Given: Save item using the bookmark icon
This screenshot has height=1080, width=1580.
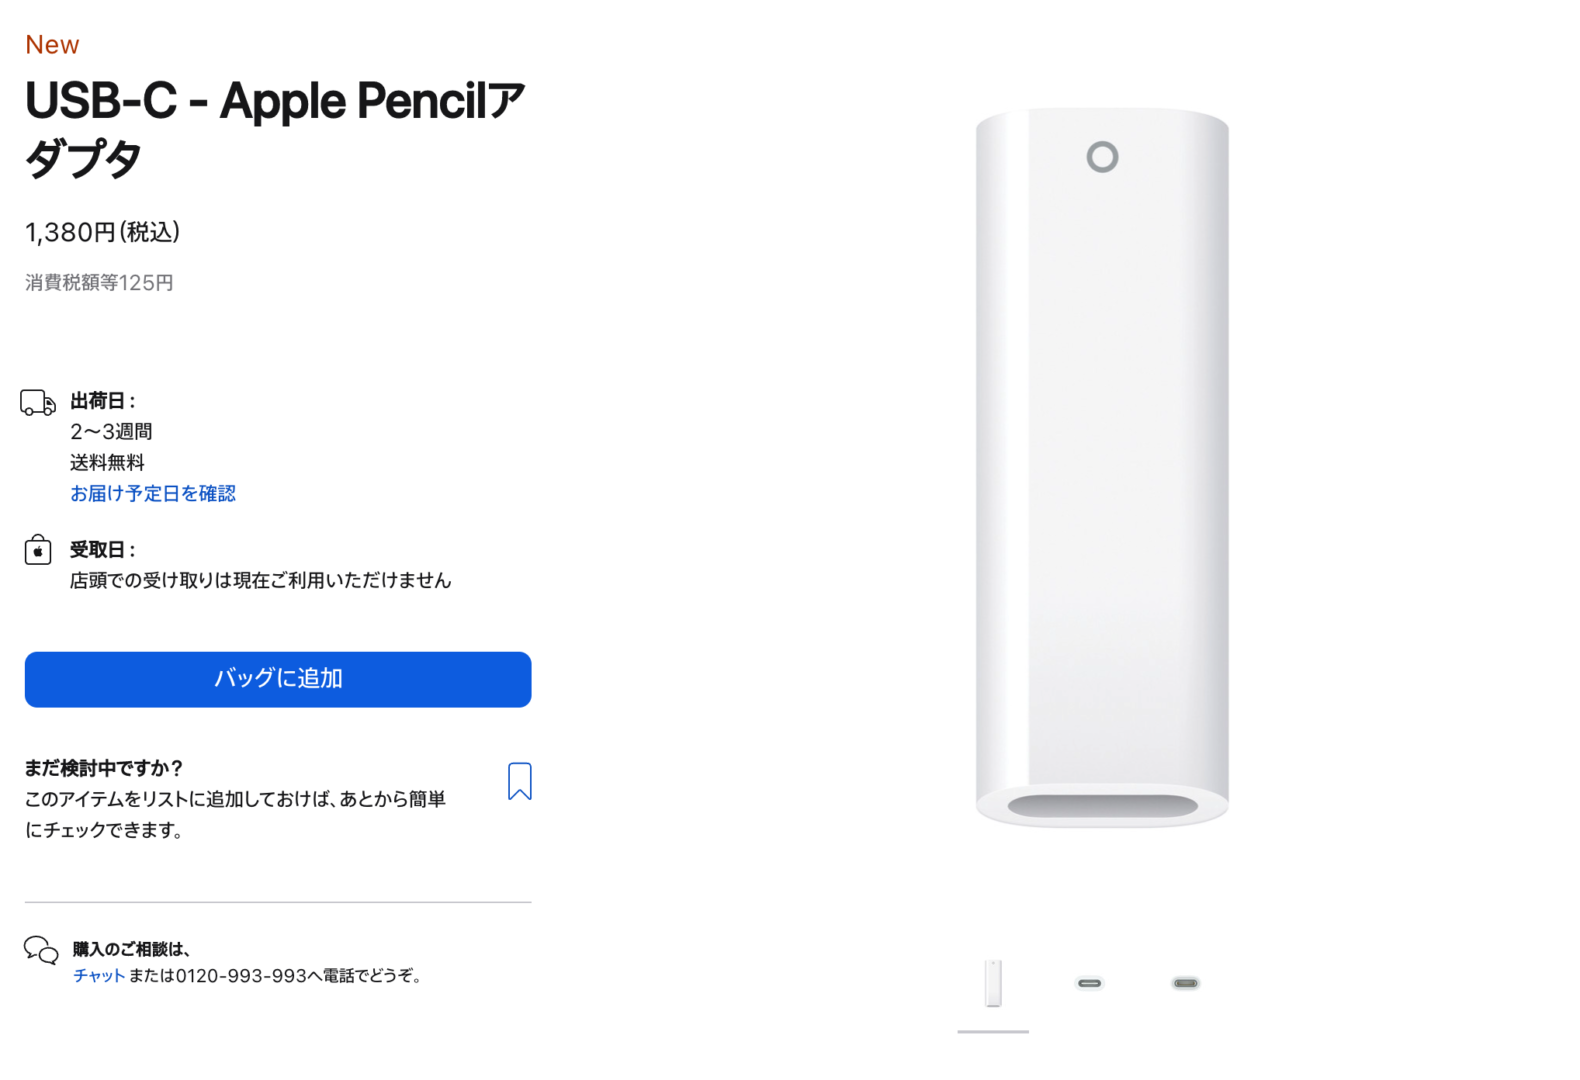Looking at the screenshot, I should (x=519, y=781).
